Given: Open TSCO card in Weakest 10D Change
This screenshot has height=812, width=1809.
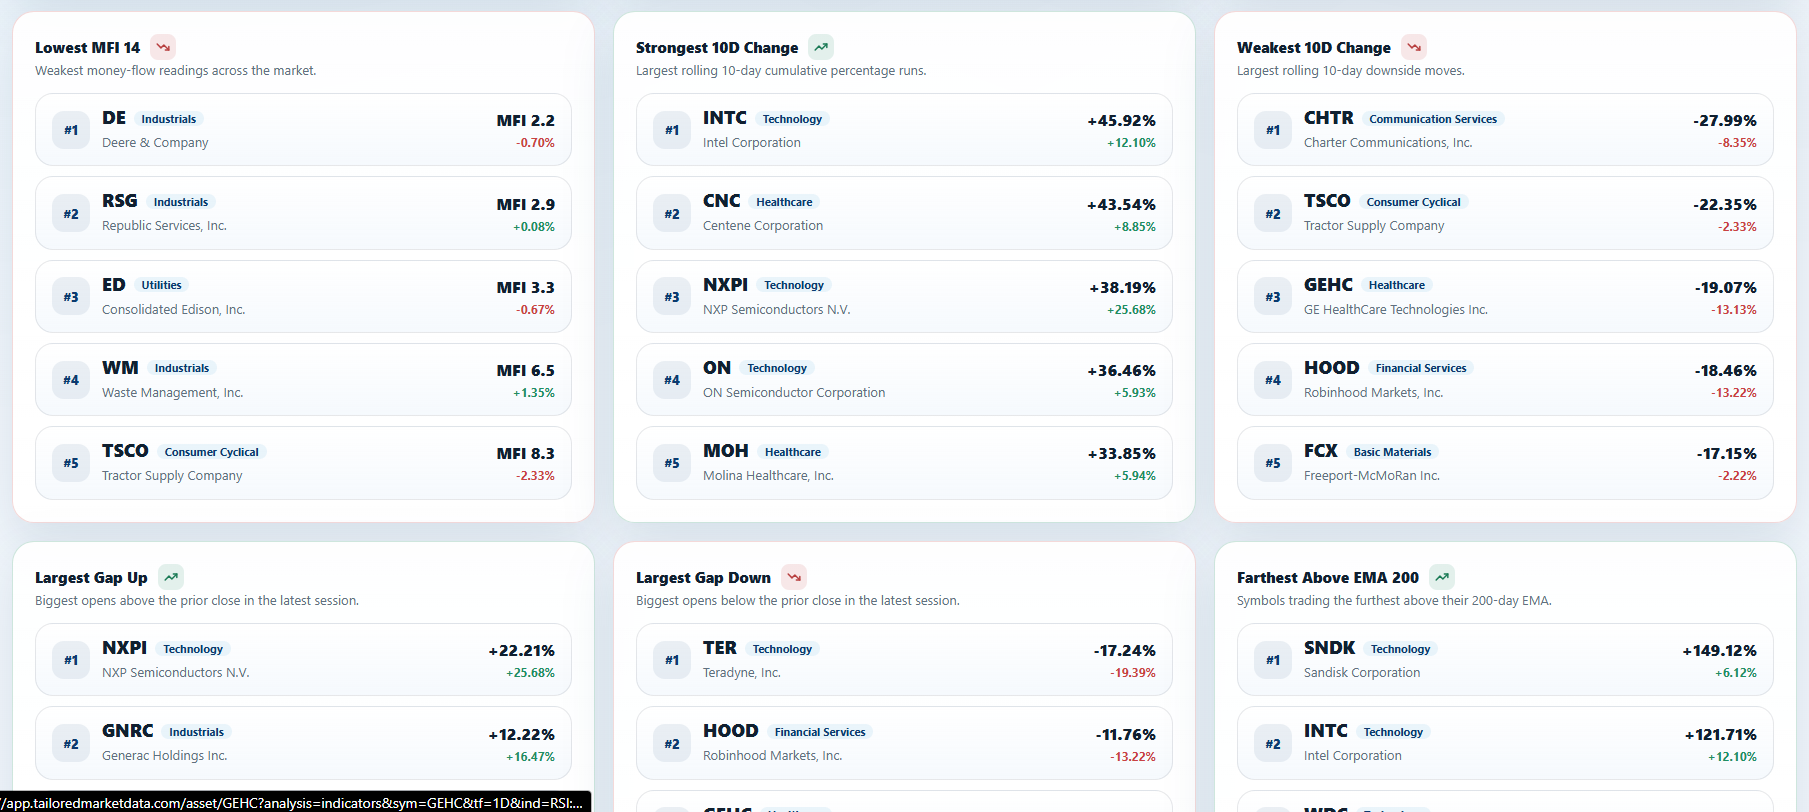Looking at the screenshot, I should (x=1505, y=213).
